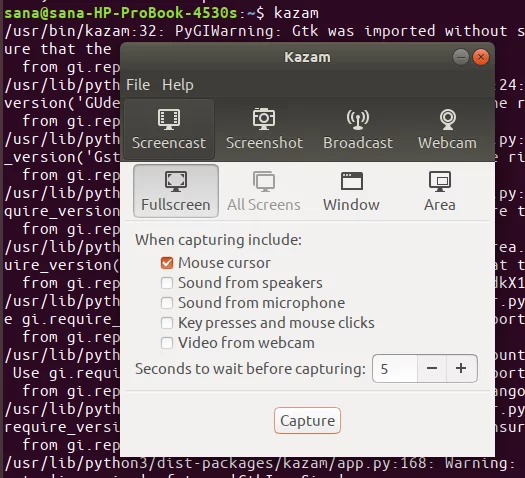Enable Video from webcam option

point(167,343)
